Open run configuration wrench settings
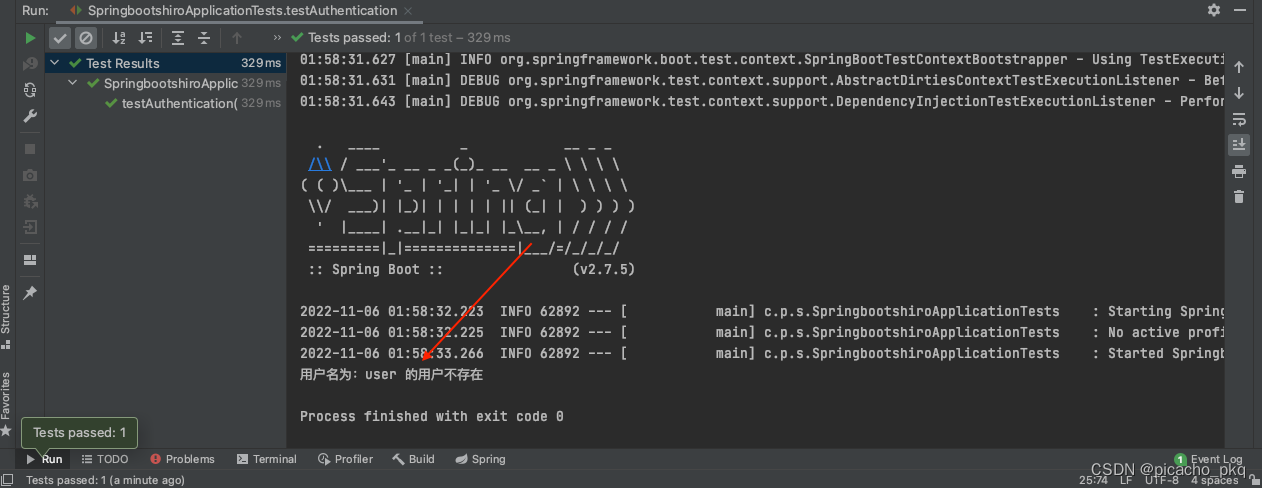 click(x=30, y=116)
